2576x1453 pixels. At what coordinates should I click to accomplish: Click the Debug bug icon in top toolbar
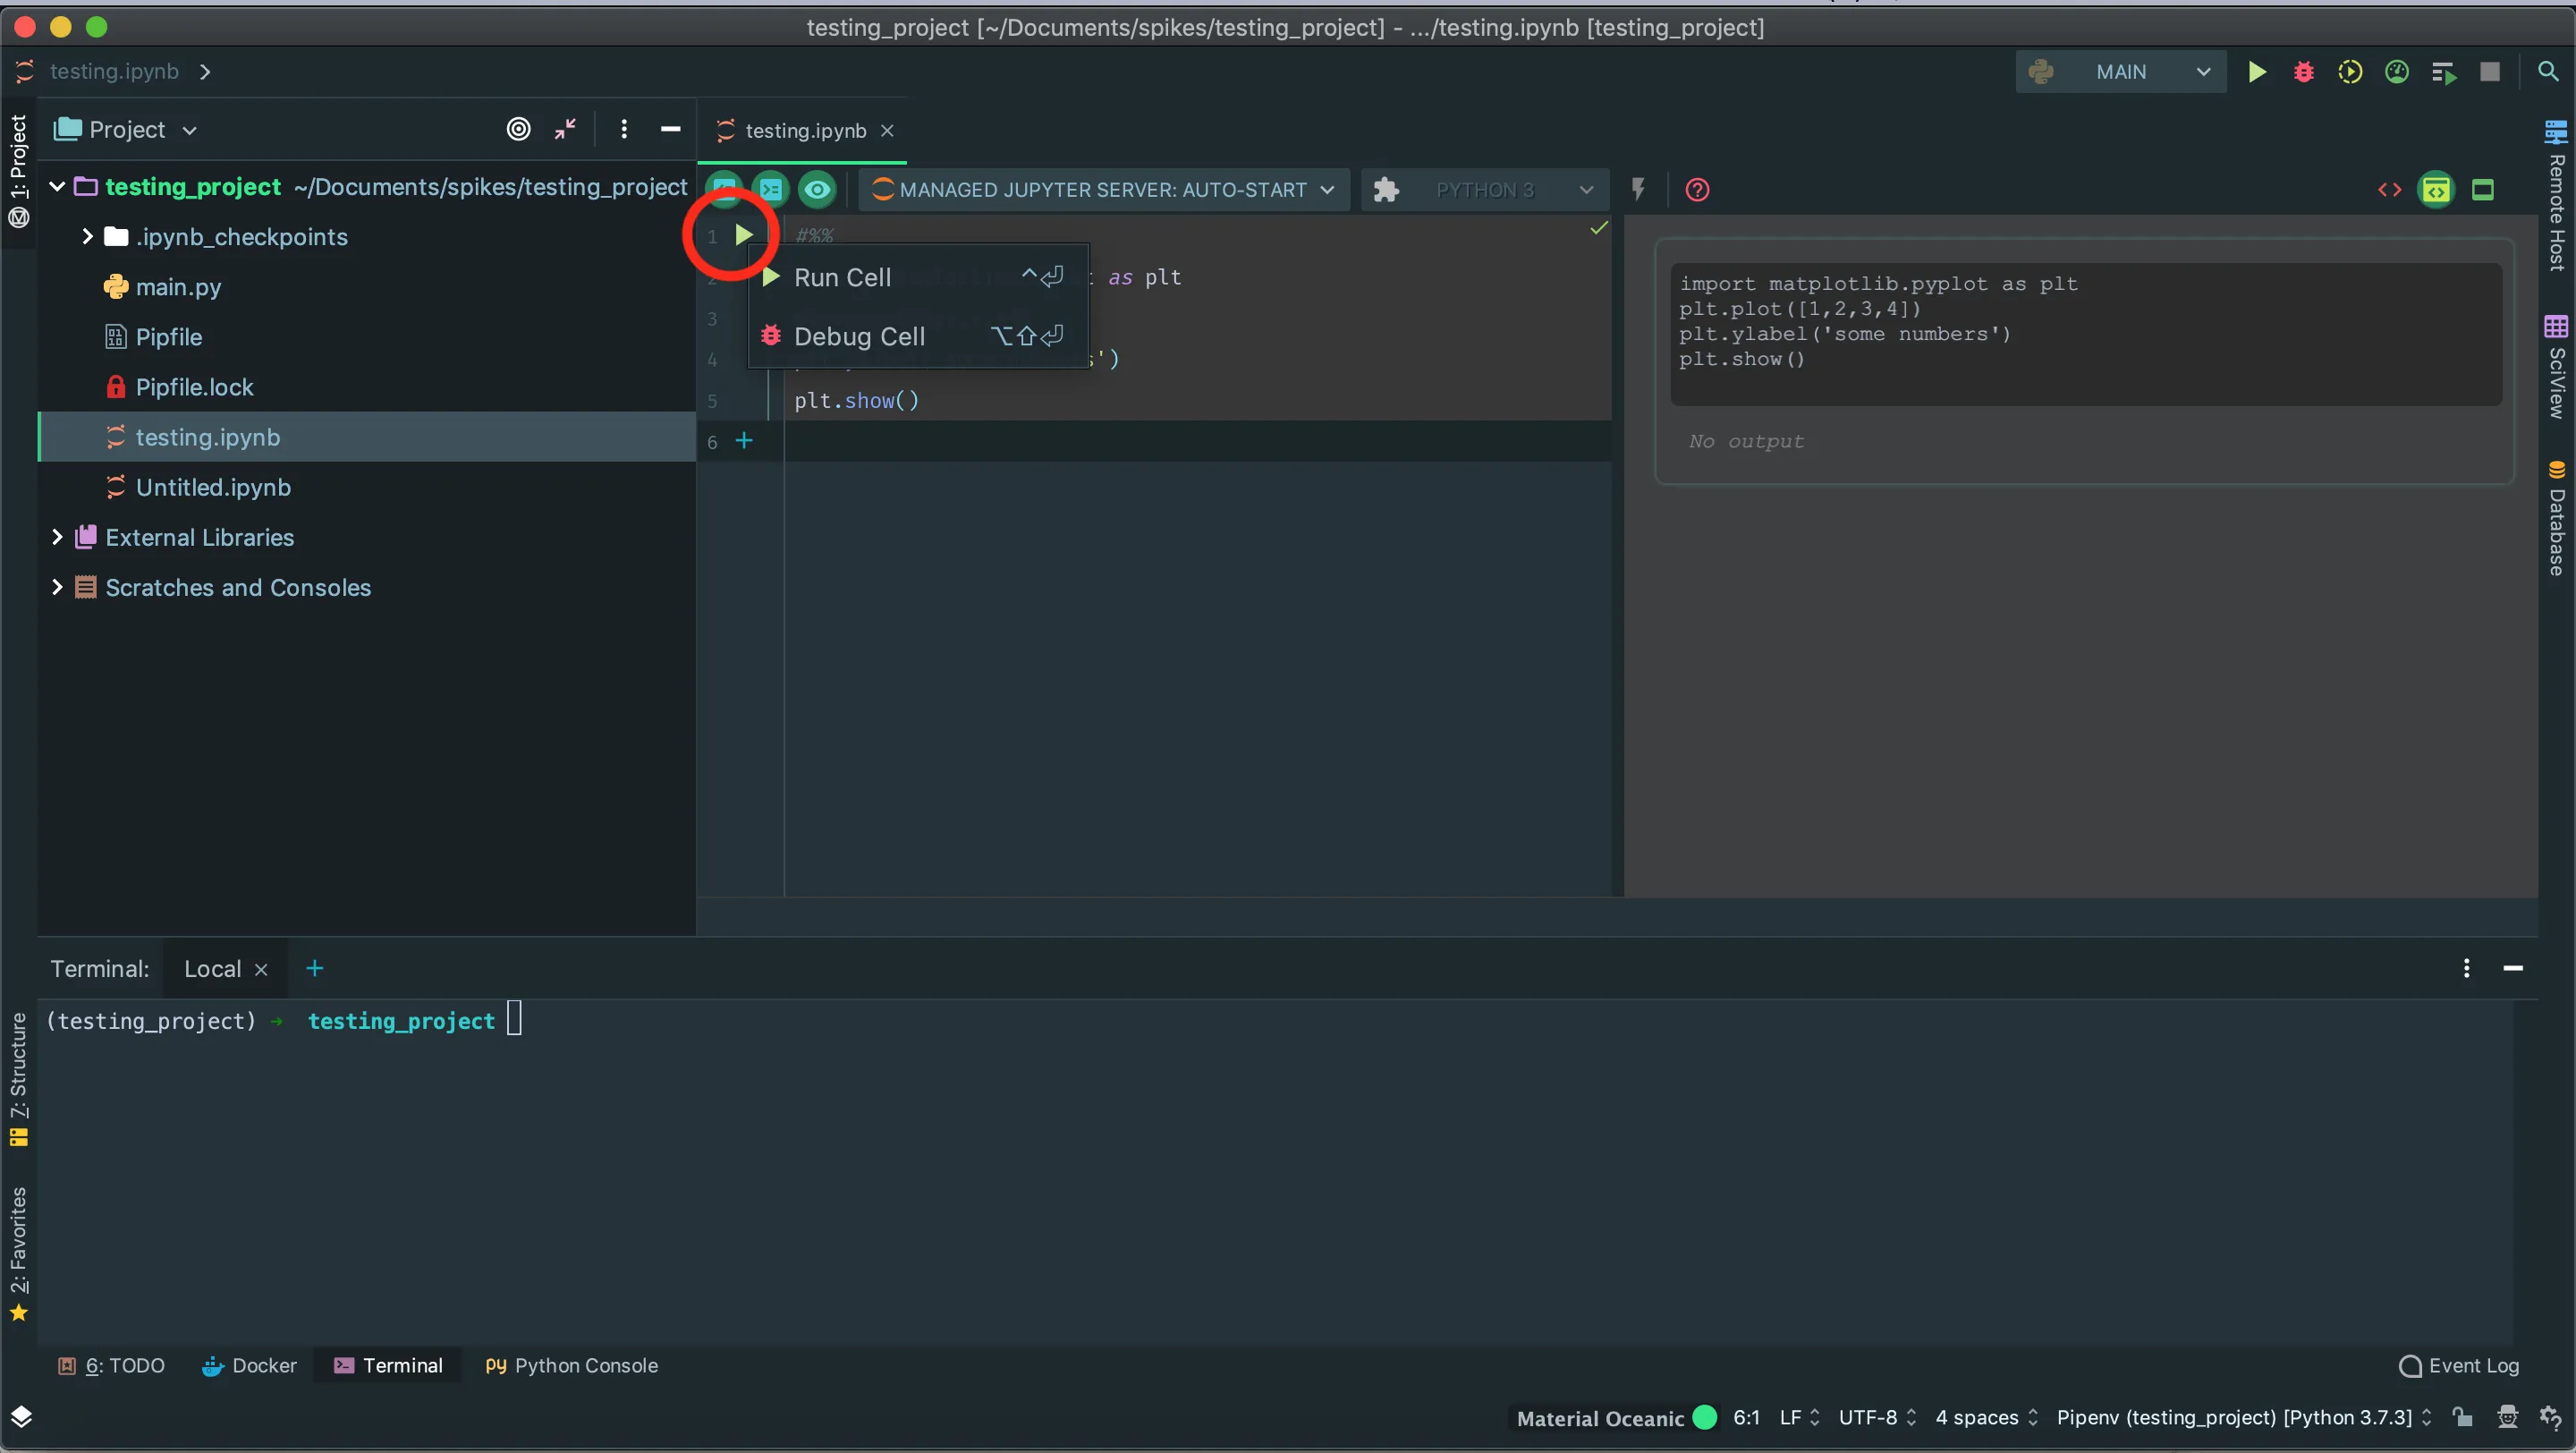click(2303, 72)
